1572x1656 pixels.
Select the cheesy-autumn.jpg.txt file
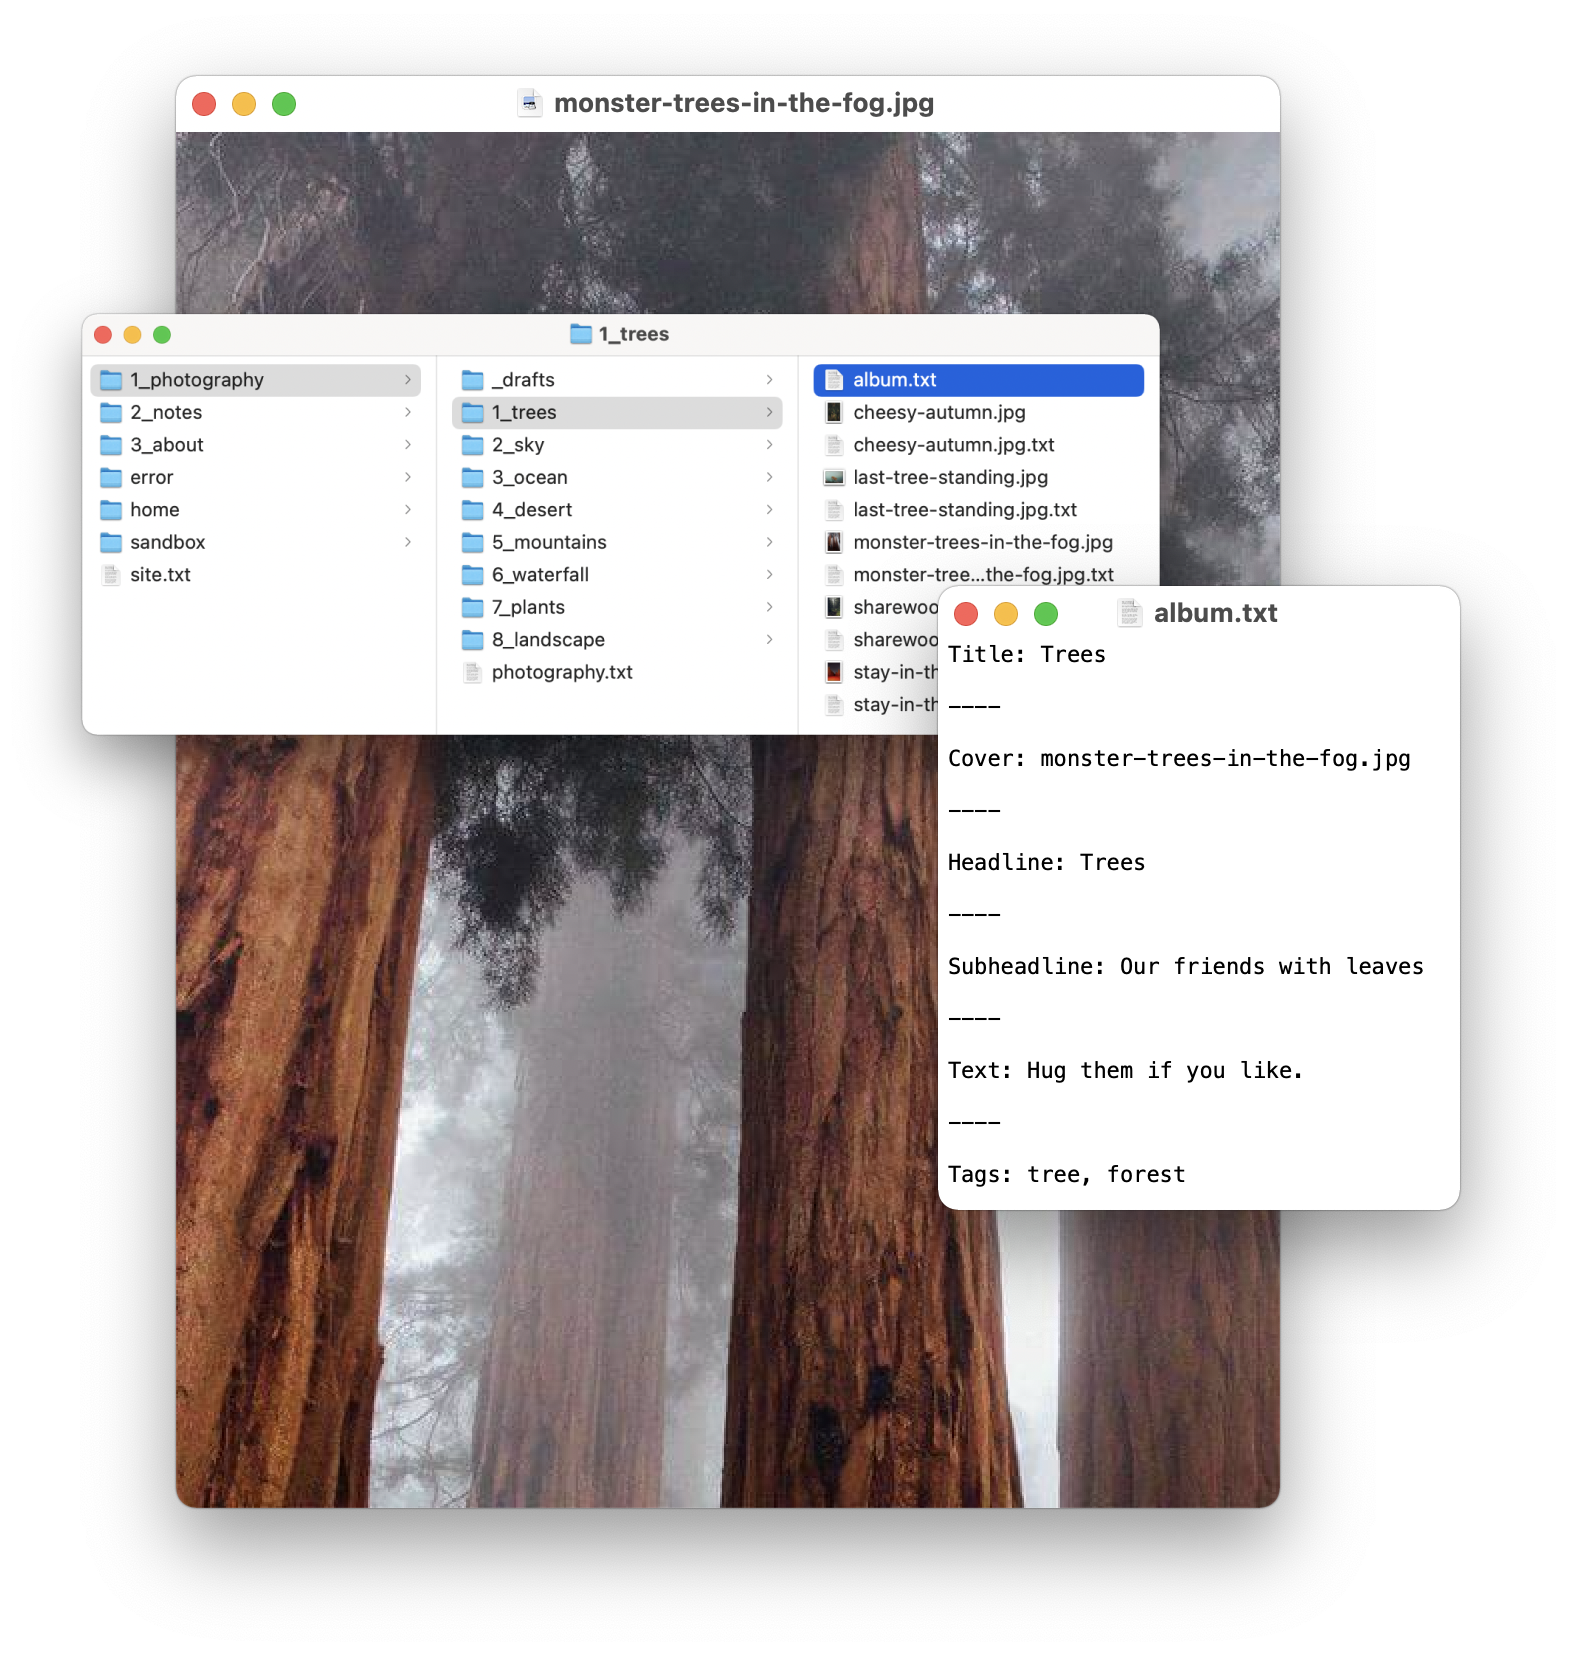(979, 445)
